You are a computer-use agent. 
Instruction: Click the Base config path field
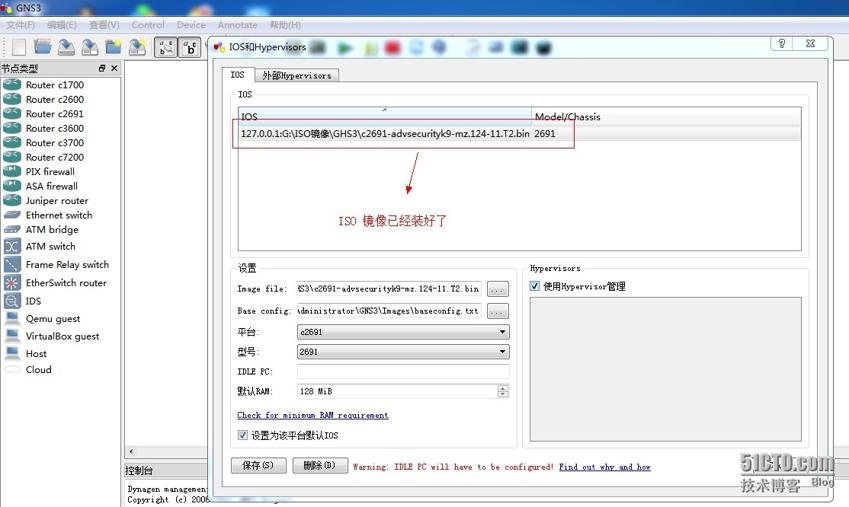pos(389,311)
